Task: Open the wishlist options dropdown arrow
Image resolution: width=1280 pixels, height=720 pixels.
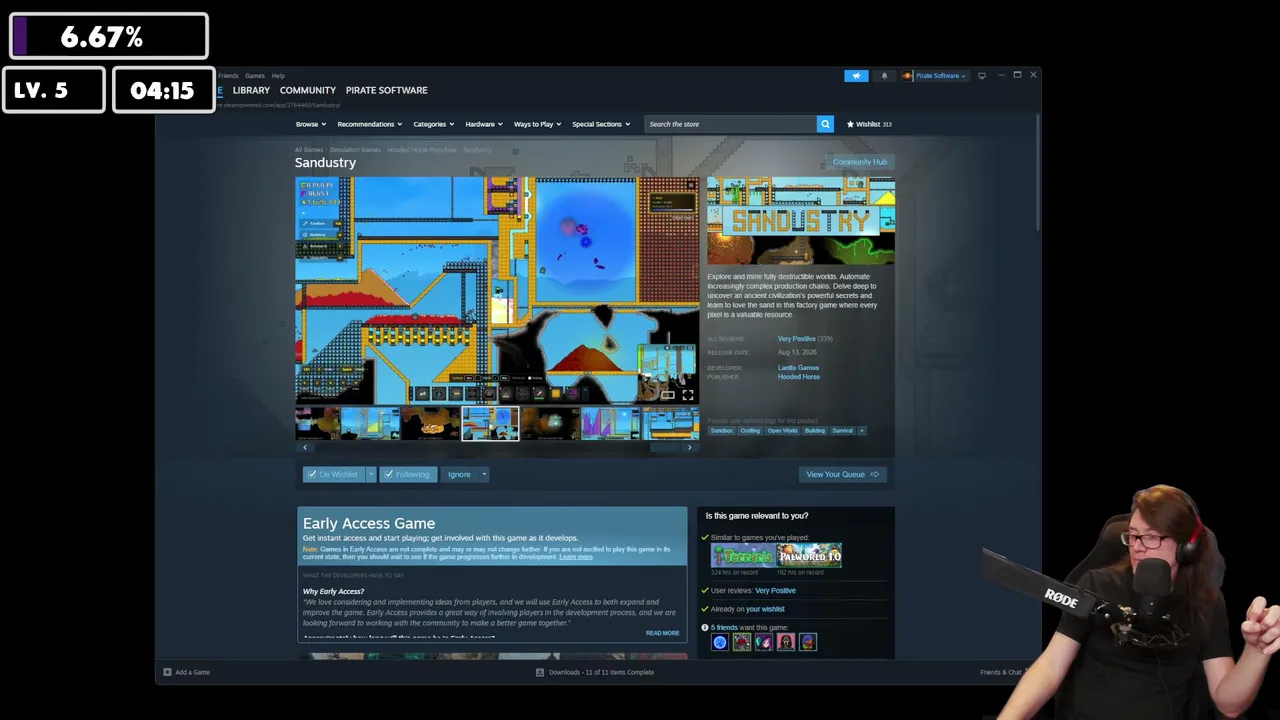Action: pyautogui.click(x=371, y=474)
